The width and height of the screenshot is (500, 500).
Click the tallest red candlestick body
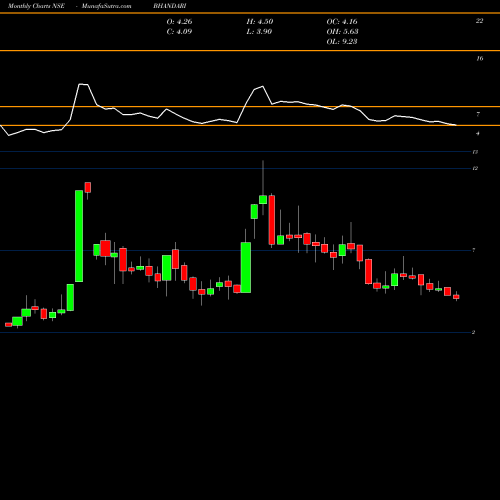pyautogui.click(x=272, y=220)
